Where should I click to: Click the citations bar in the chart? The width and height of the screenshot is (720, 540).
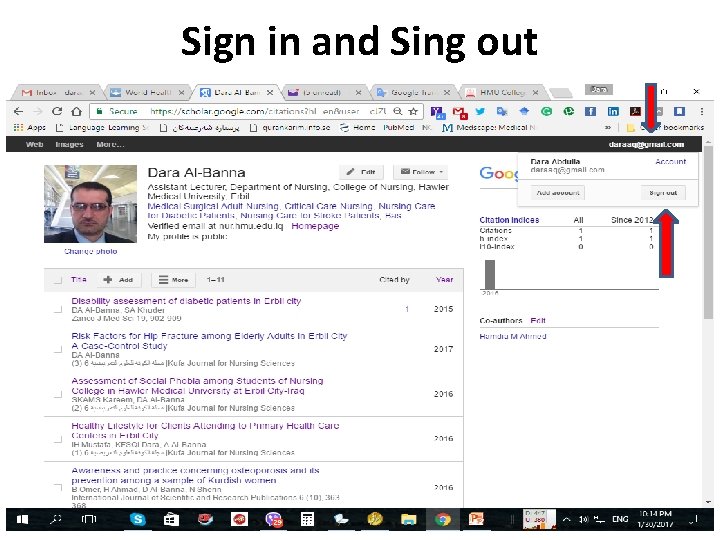[490, 275]
